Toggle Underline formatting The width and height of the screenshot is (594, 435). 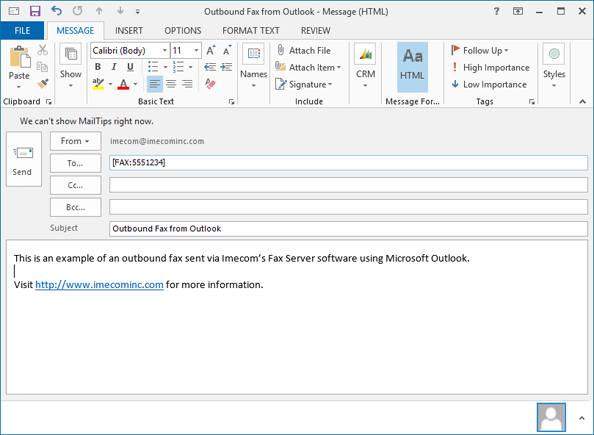(130, 67)
